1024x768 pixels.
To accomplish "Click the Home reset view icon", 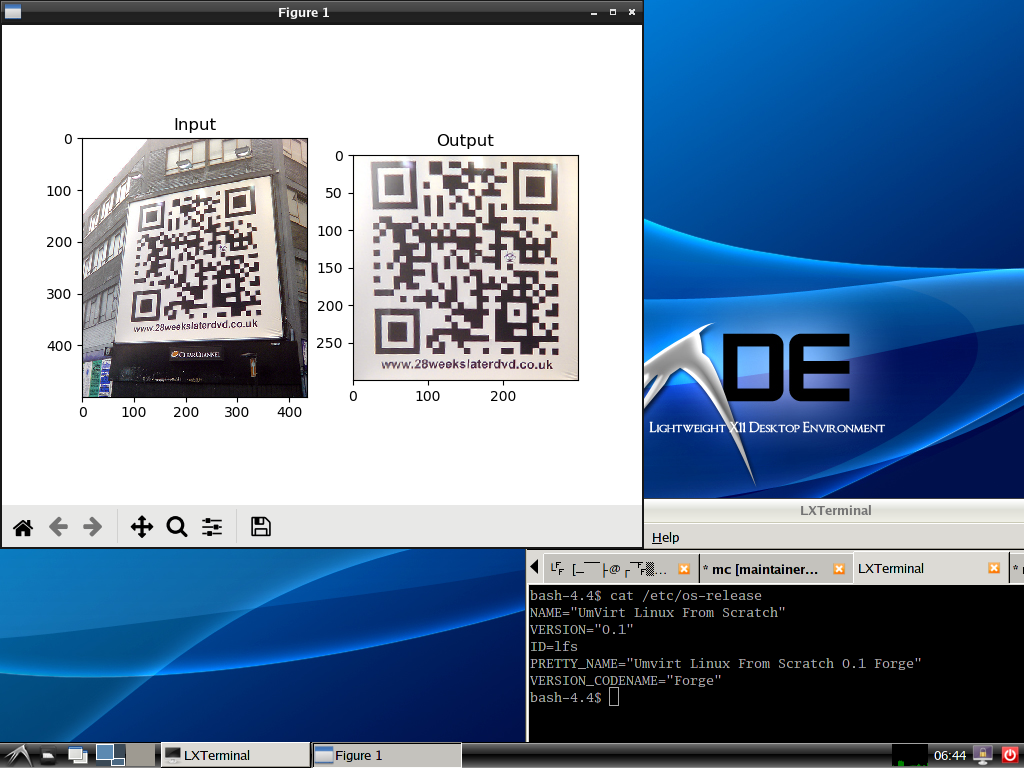I will pyautogui.click(x=23, y=527).
